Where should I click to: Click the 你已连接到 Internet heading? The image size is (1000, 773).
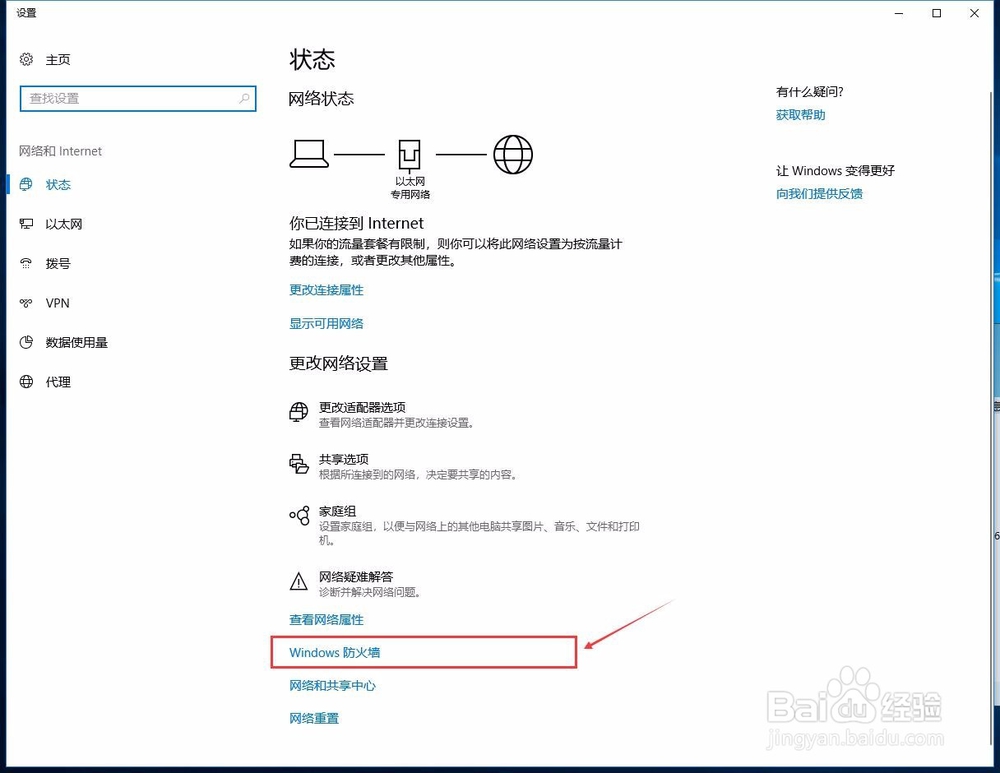click(x=356, y=223)
